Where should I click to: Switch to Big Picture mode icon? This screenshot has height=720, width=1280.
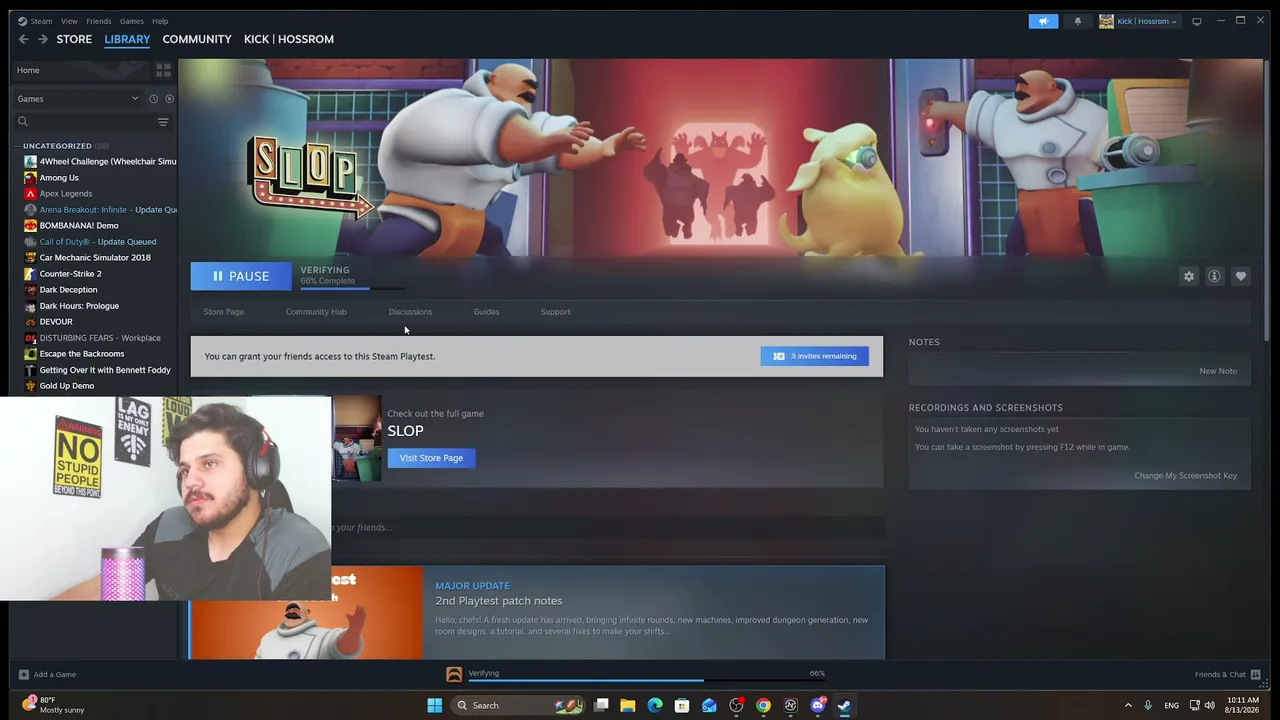point(1196,21)
